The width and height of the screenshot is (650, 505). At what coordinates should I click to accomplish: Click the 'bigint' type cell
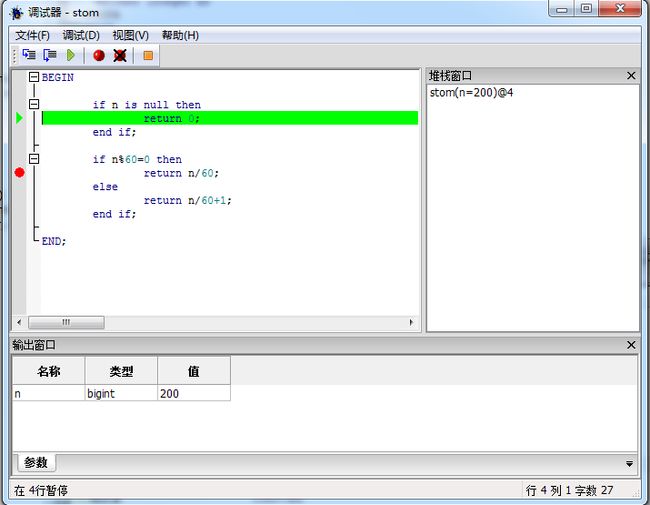(121, 393)
